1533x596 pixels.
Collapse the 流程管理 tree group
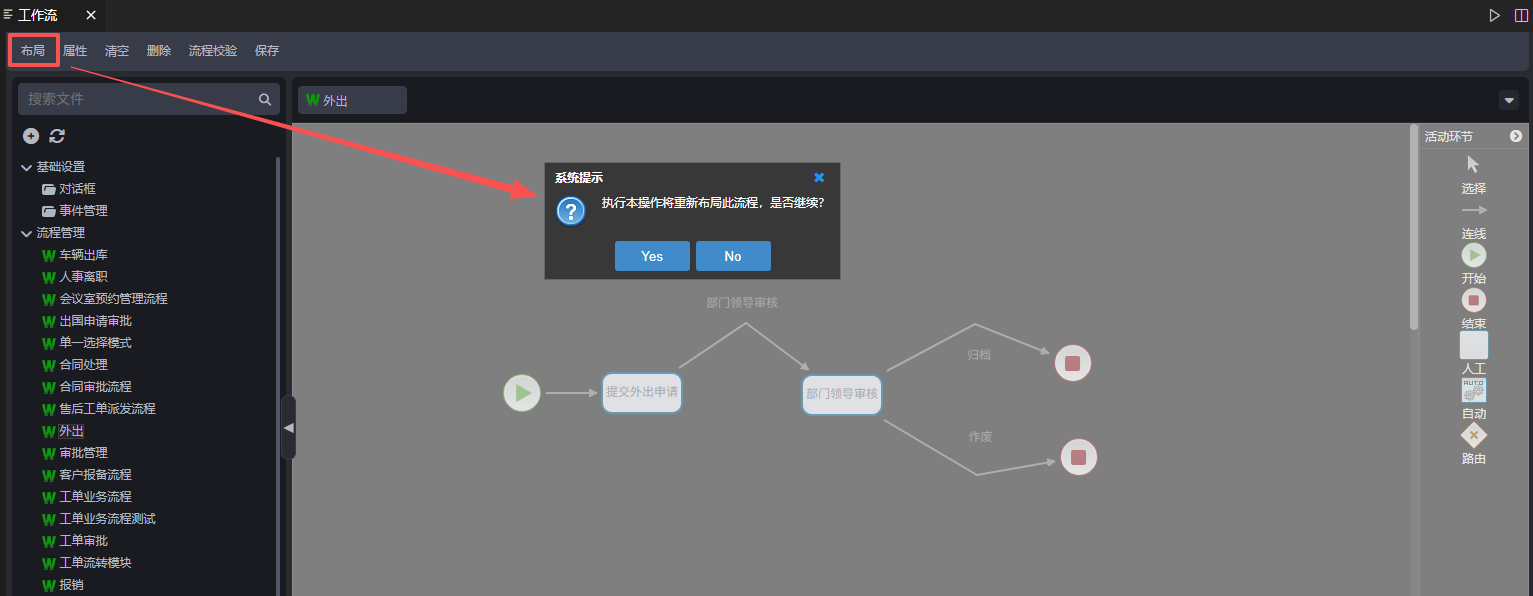pyautogui.click(x=27, y=233)
